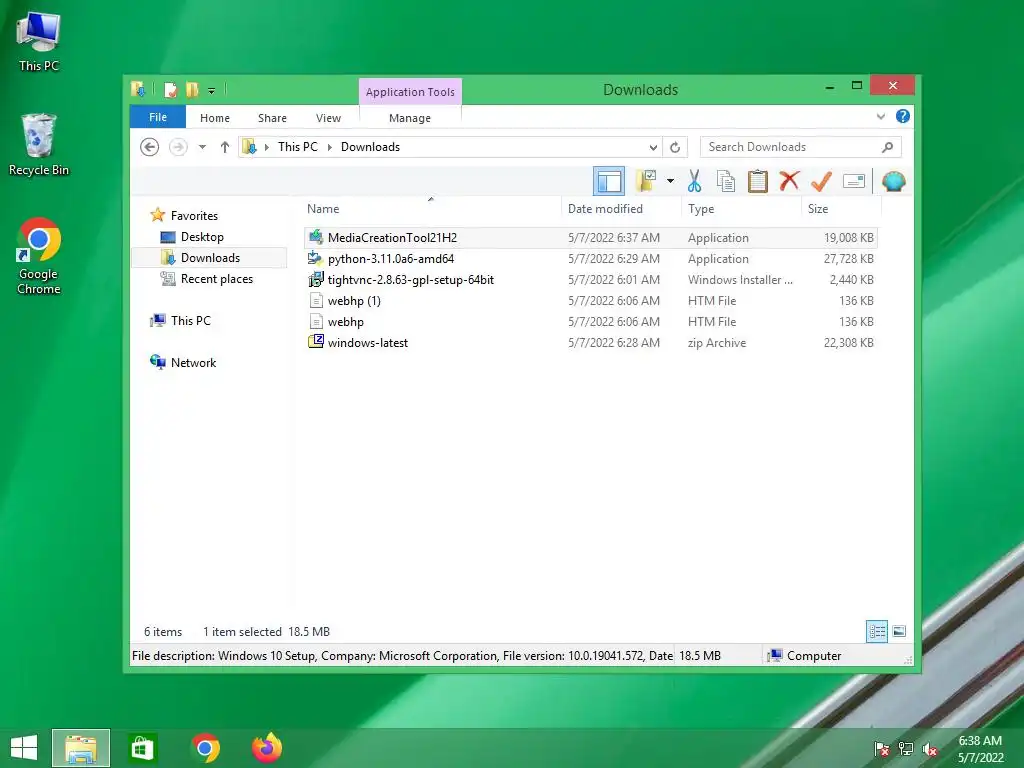Click the python installer file icon
This screenshot has width=1024, height=768.
(315, 258)
